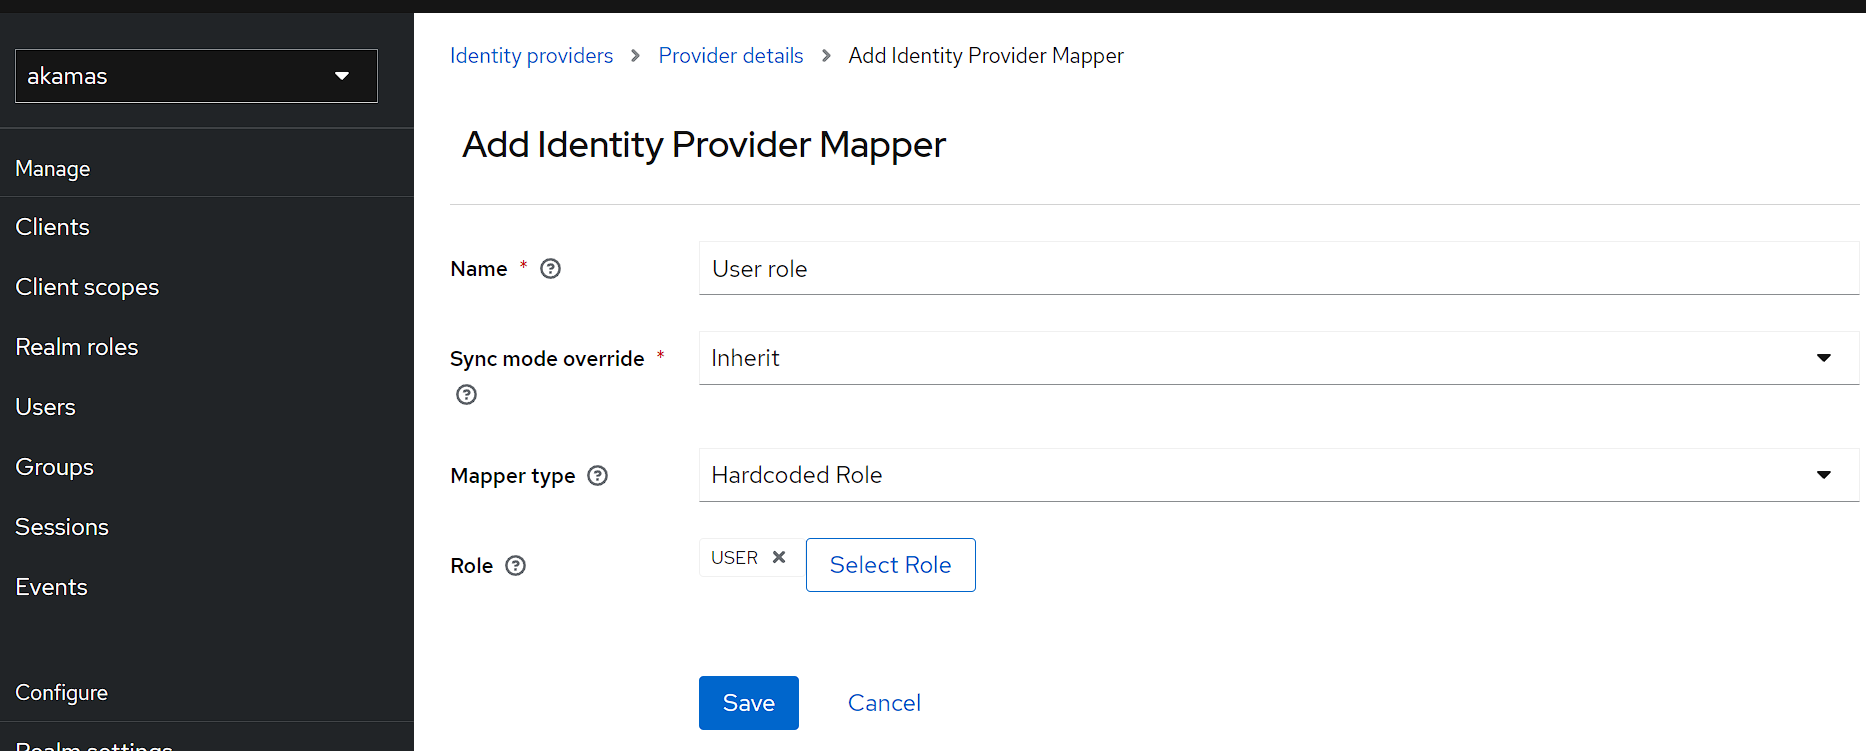Save the identity provider mapper

[748, 703]
